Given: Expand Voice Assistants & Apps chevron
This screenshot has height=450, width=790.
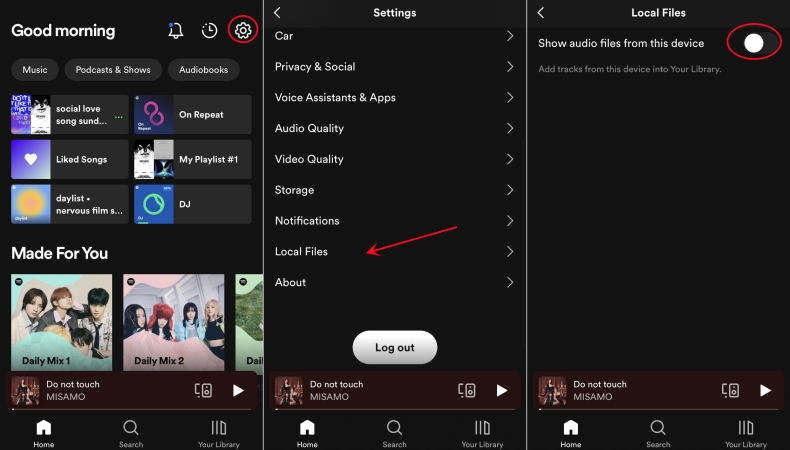Looking at the screenshot, I should click(510, 97).
